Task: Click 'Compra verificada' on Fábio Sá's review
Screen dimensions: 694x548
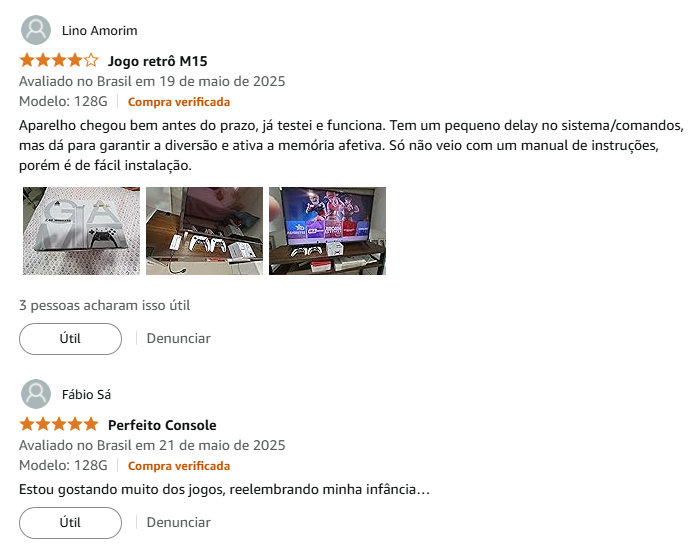Action: tap(179, 466)
